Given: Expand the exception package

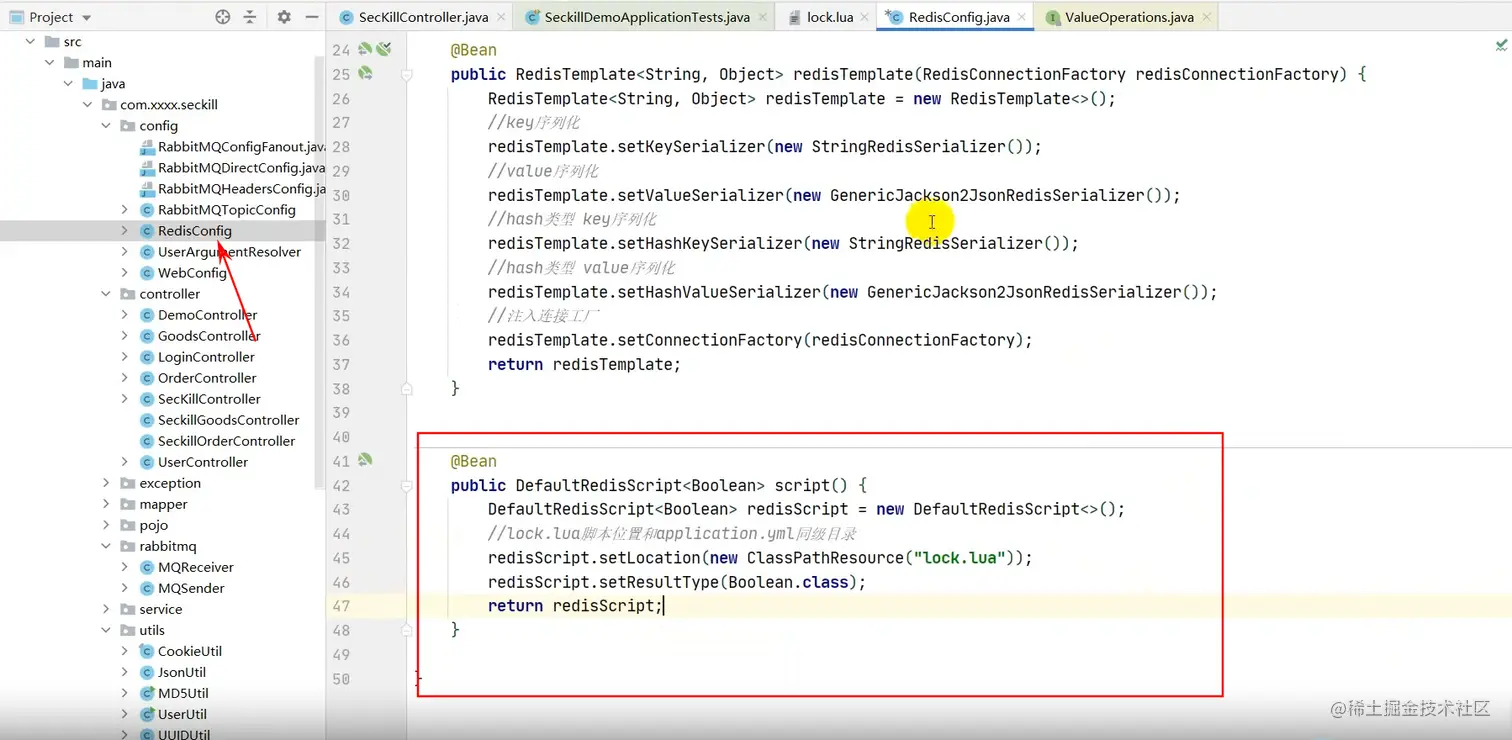Looking at the screenshot, I should [x=106, y=483].
